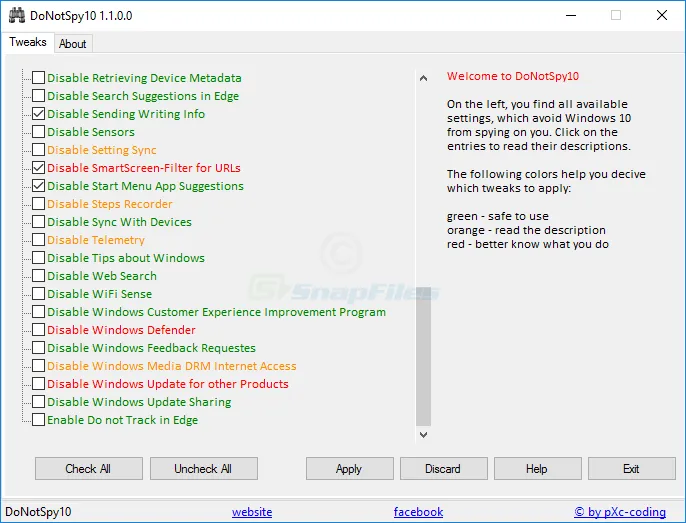The width and height of the screenshot is (686, 523).
Task: Switch to the About tab
Action: tap(73, 44)
